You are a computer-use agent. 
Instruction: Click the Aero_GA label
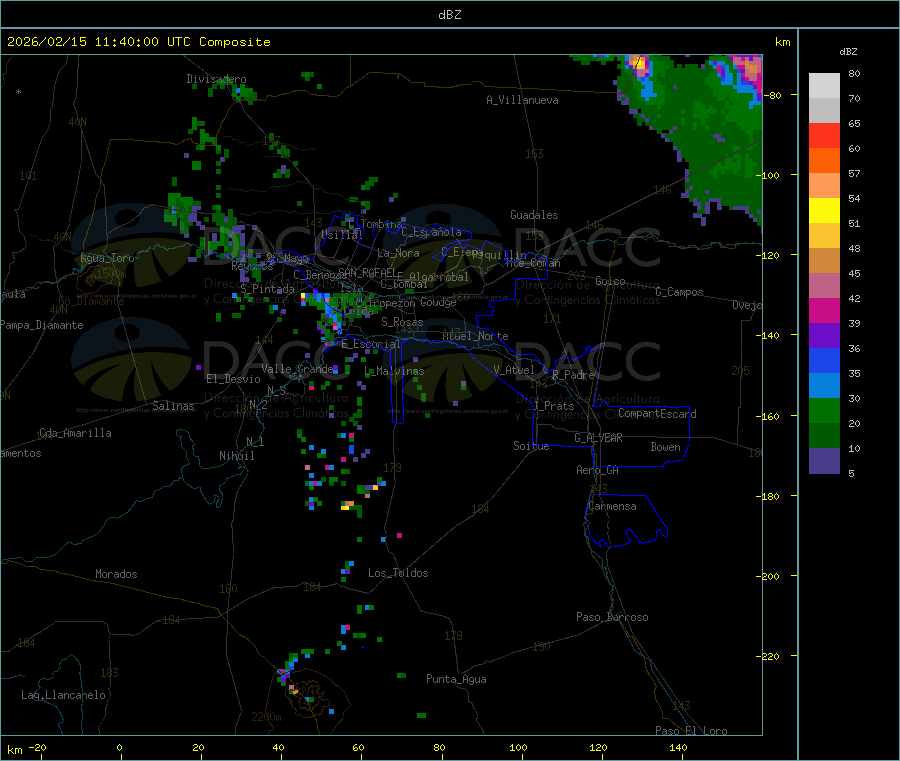(598, 470)
